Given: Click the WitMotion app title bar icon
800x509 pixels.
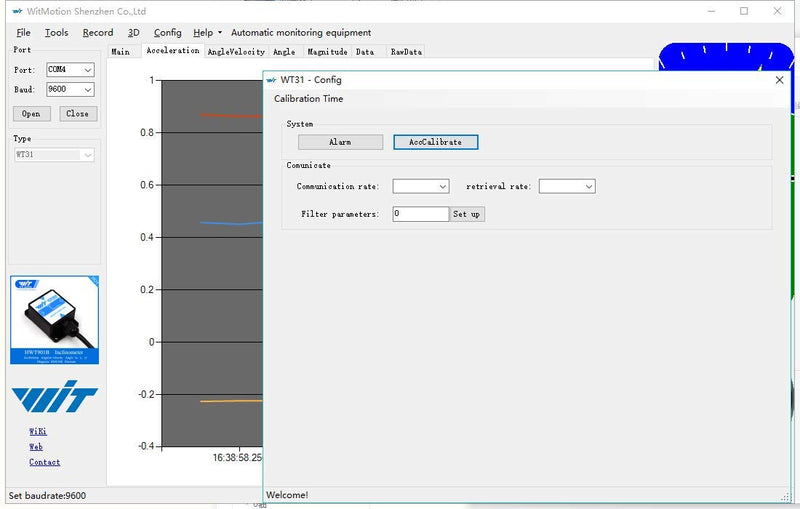Looking at the screenshot, I should (x=17, y=11).
